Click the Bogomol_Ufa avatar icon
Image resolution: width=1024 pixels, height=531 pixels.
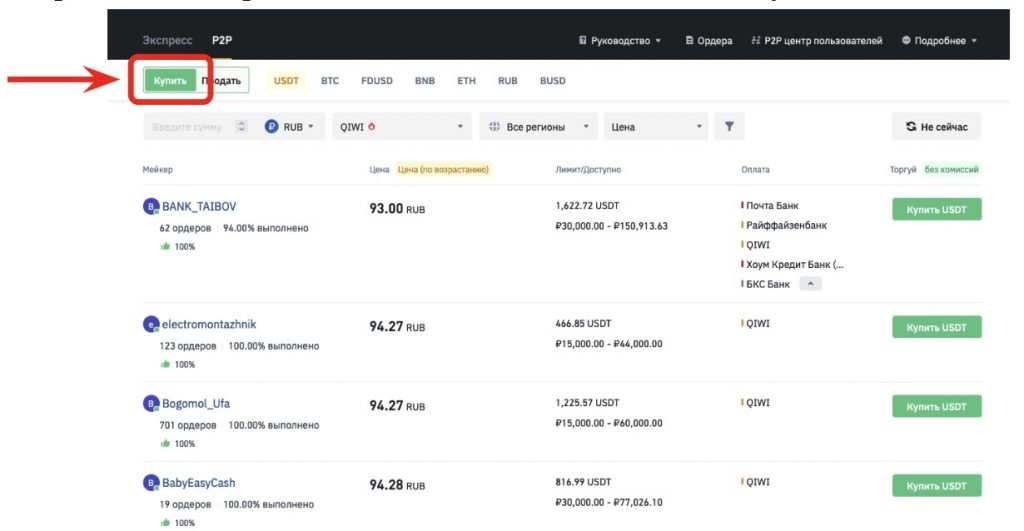coord(151,404)
